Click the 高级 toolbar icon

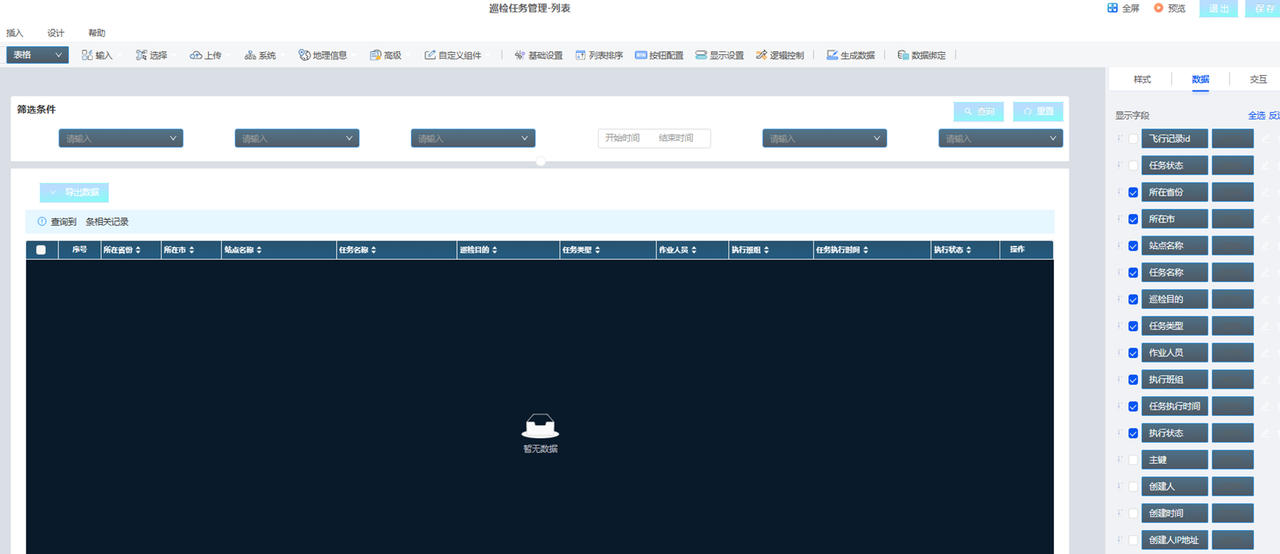[x=375, y=55]
